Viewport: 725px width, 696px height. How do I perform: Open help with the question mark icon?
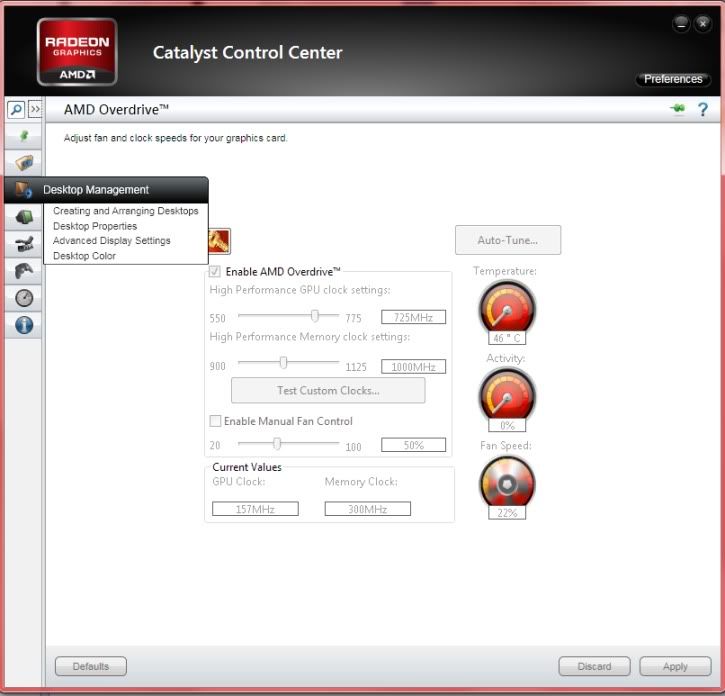point(703,110)
